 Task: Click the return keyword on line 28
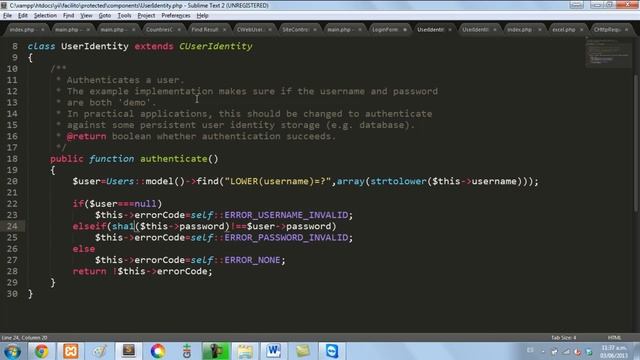[89, 271]
